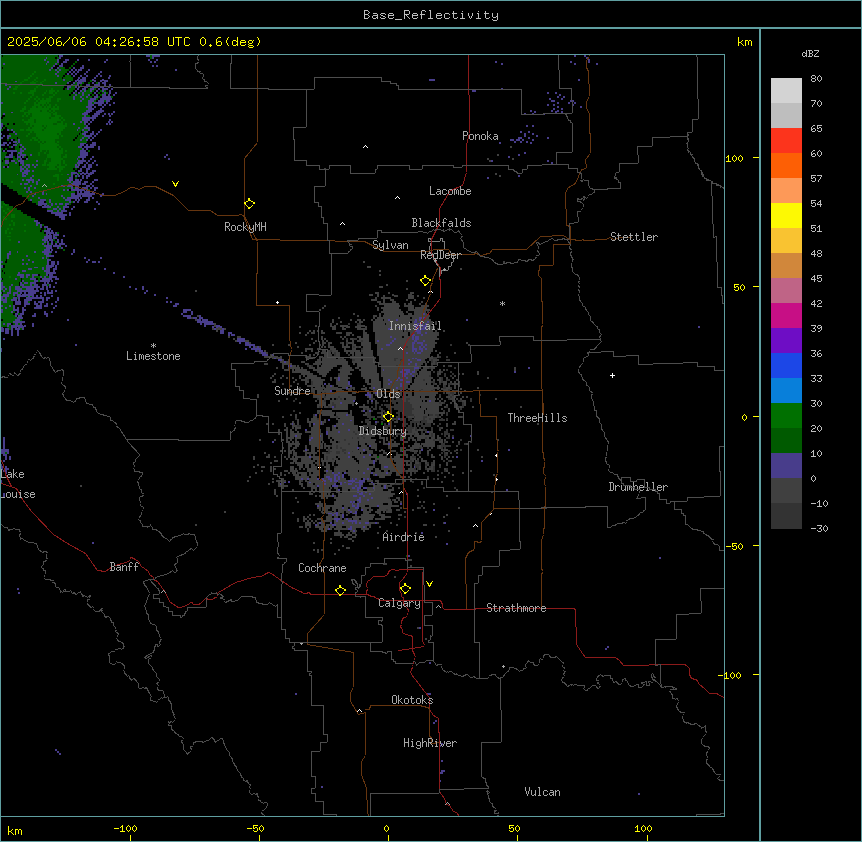Click the white plus marker east of ThreeHills
Image resolution: width=862 pixels, height=842 pixels.
[x=612, y=375]
